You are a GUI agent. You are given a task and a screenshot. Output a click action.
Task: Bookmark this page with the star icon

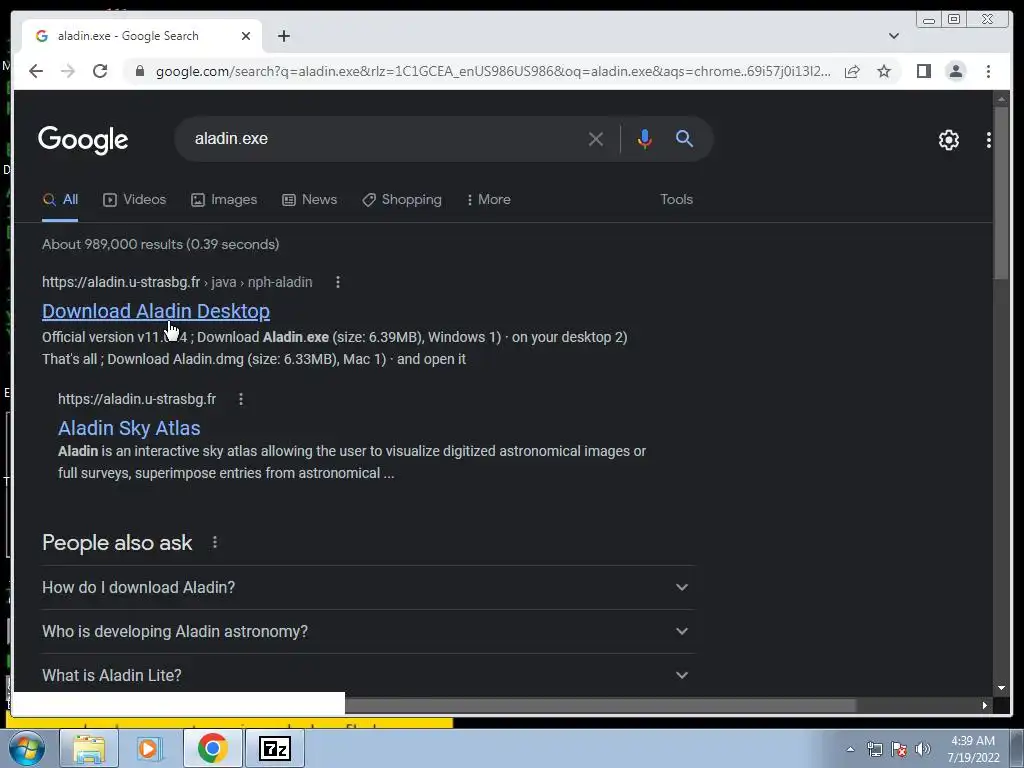884,71
